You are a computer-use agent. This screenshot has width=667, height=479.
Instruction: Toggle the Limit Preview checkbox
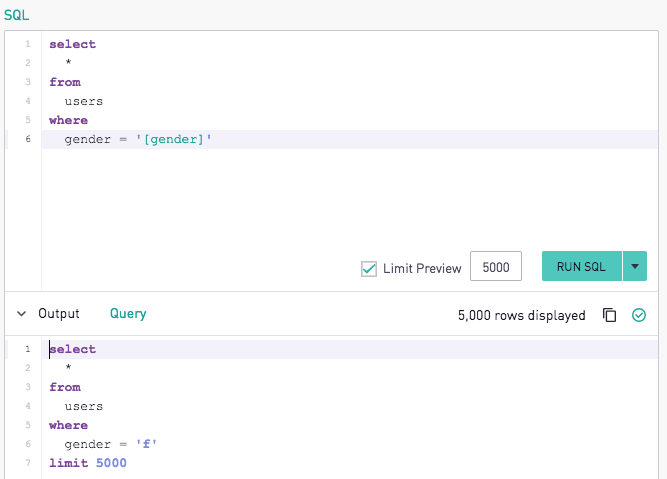click(369, 269)
